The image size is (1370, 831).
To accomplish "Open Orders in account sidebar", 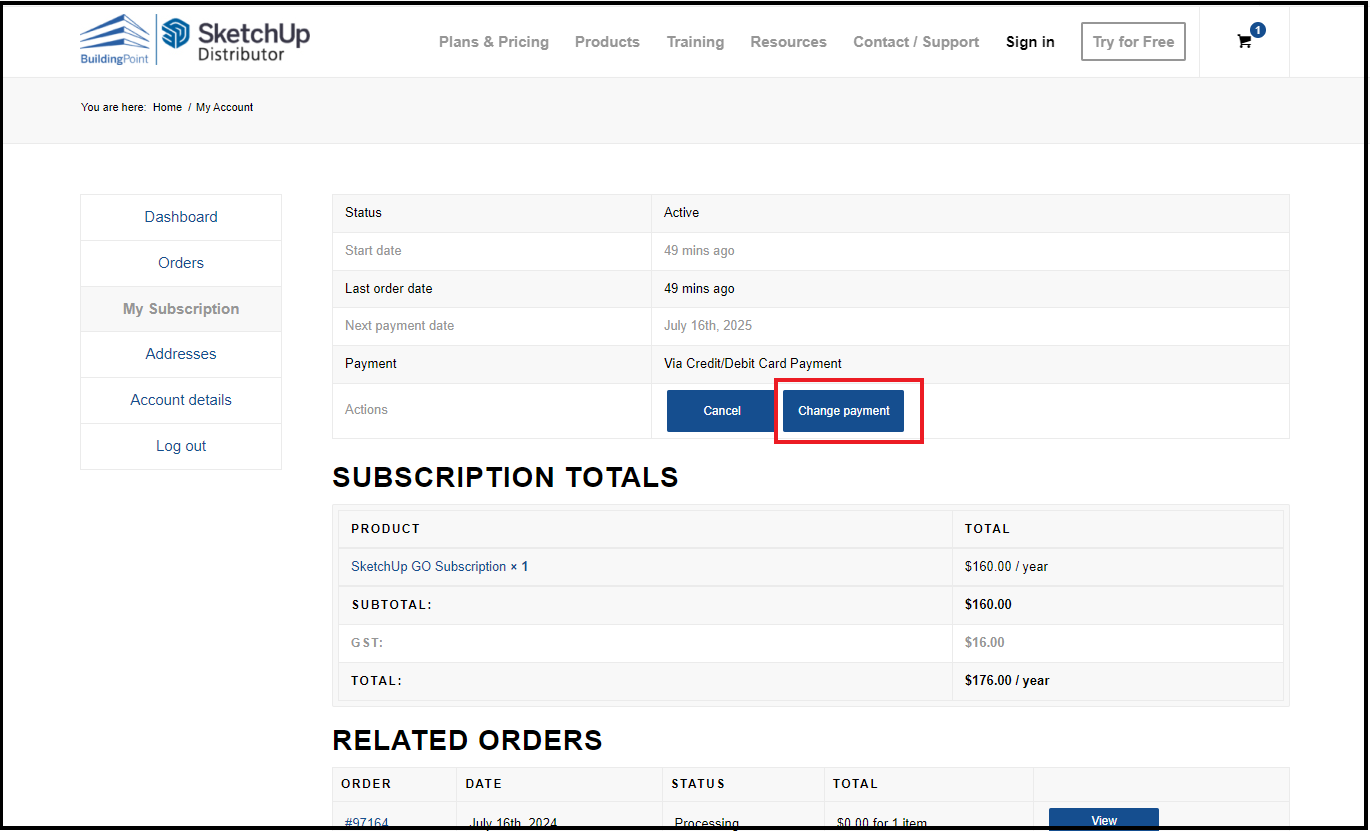I will (x=181, y=263).
